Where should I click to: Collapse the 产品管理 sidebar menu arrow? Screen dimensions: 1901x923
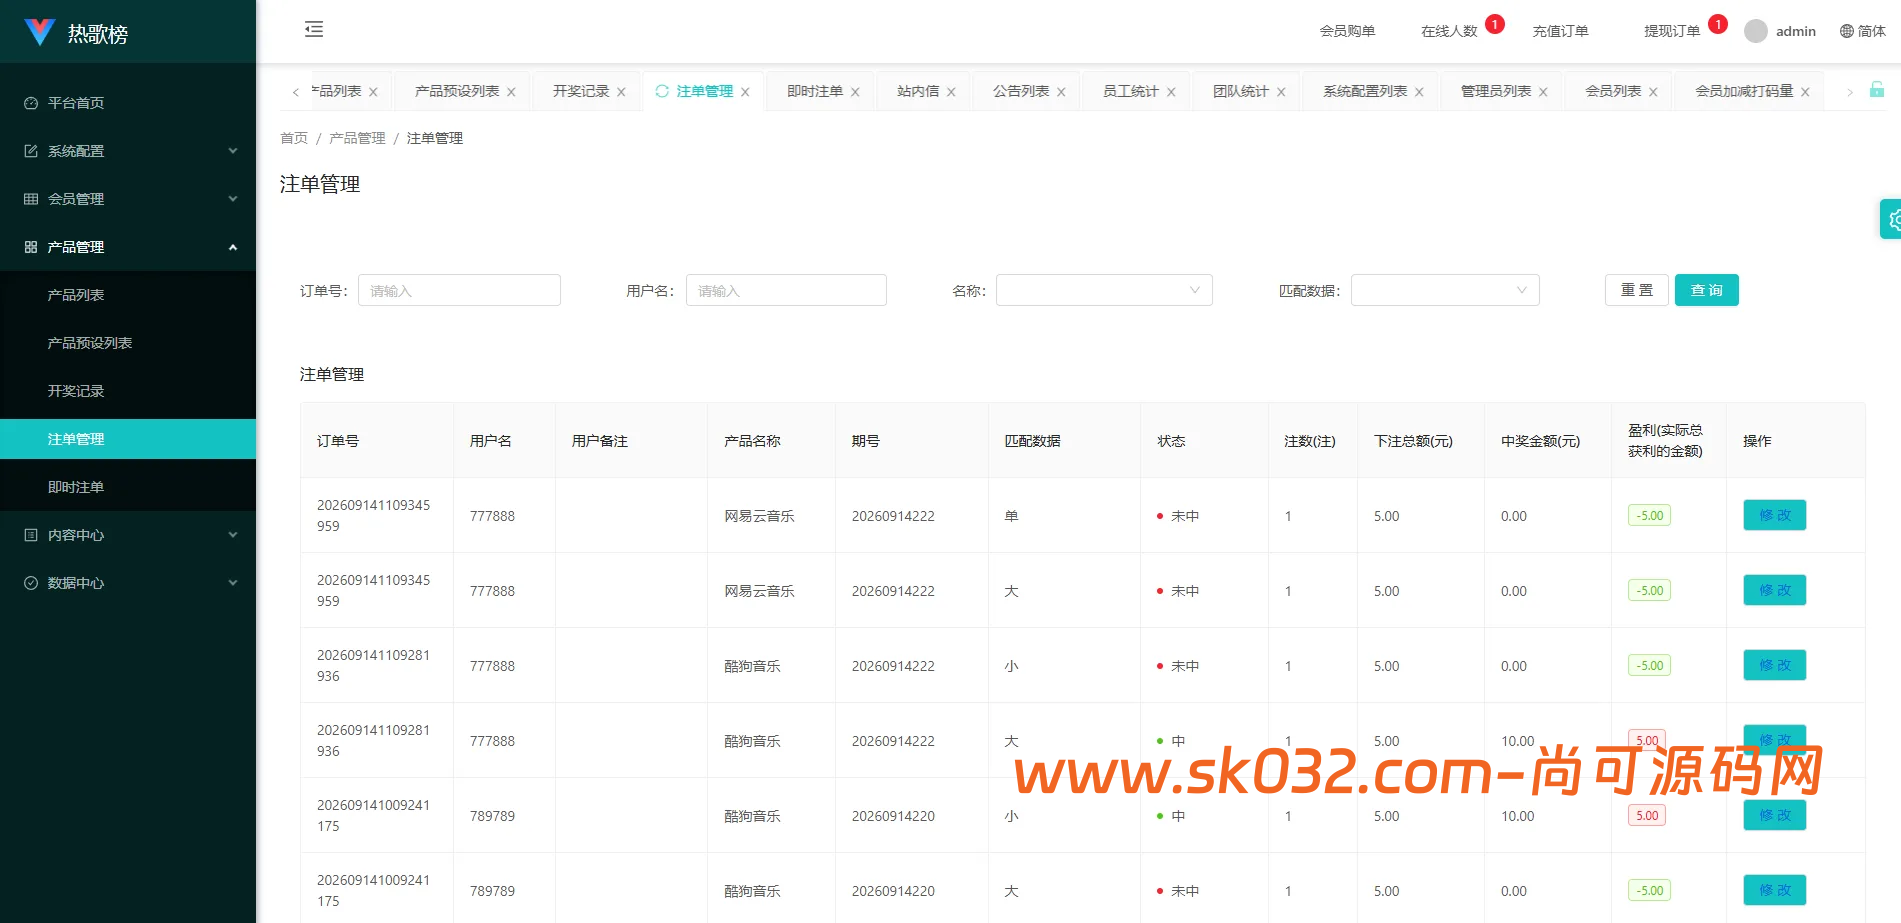pyautogui.click(x=233, y=247)
